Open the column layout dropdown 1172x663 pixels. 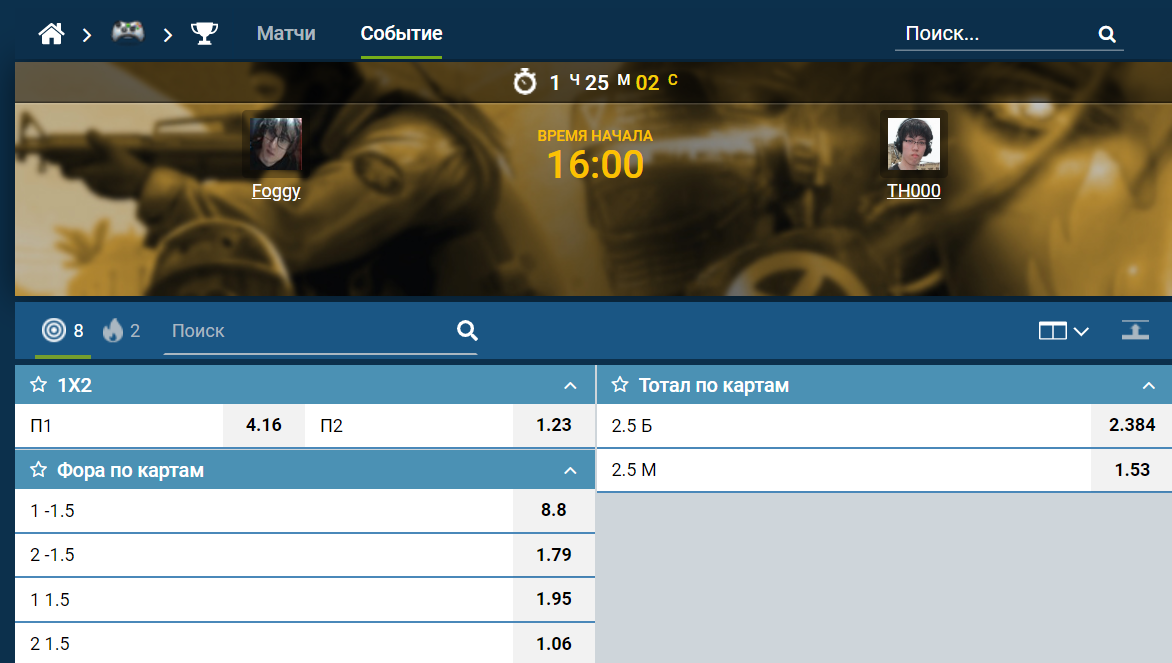click(x=1063, y=331)
